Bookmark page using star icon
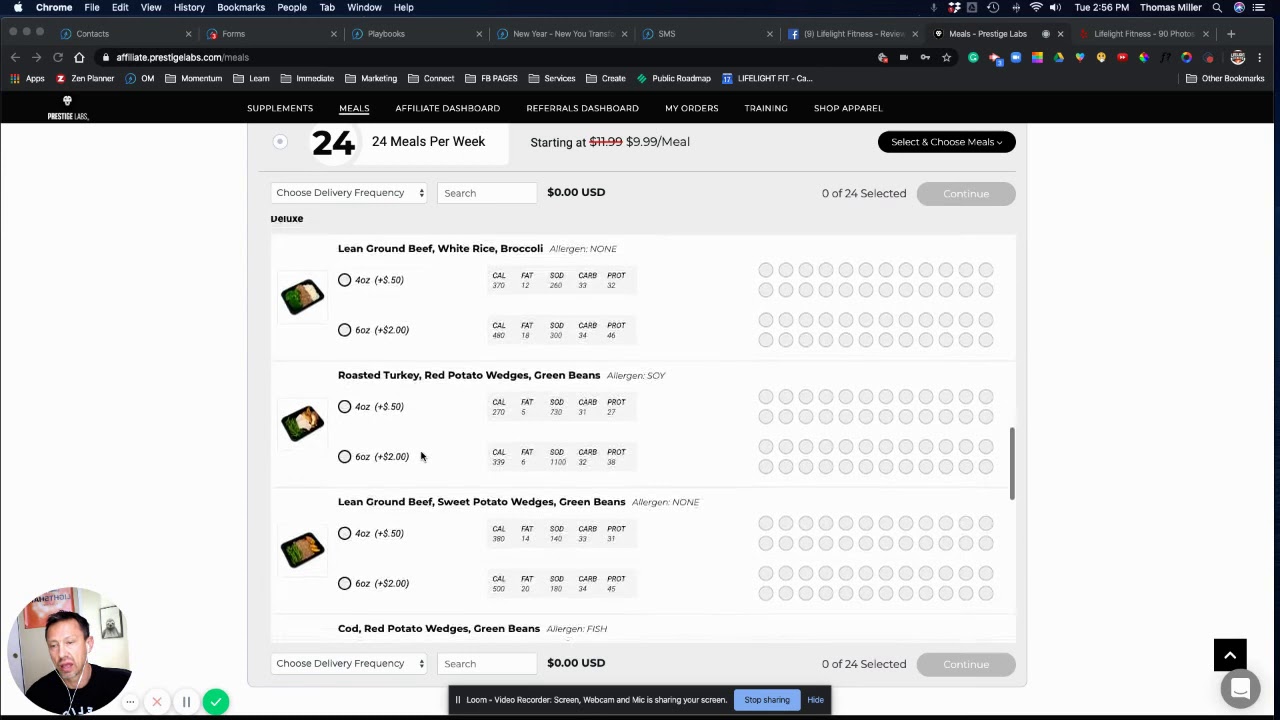 coord(946,57)
